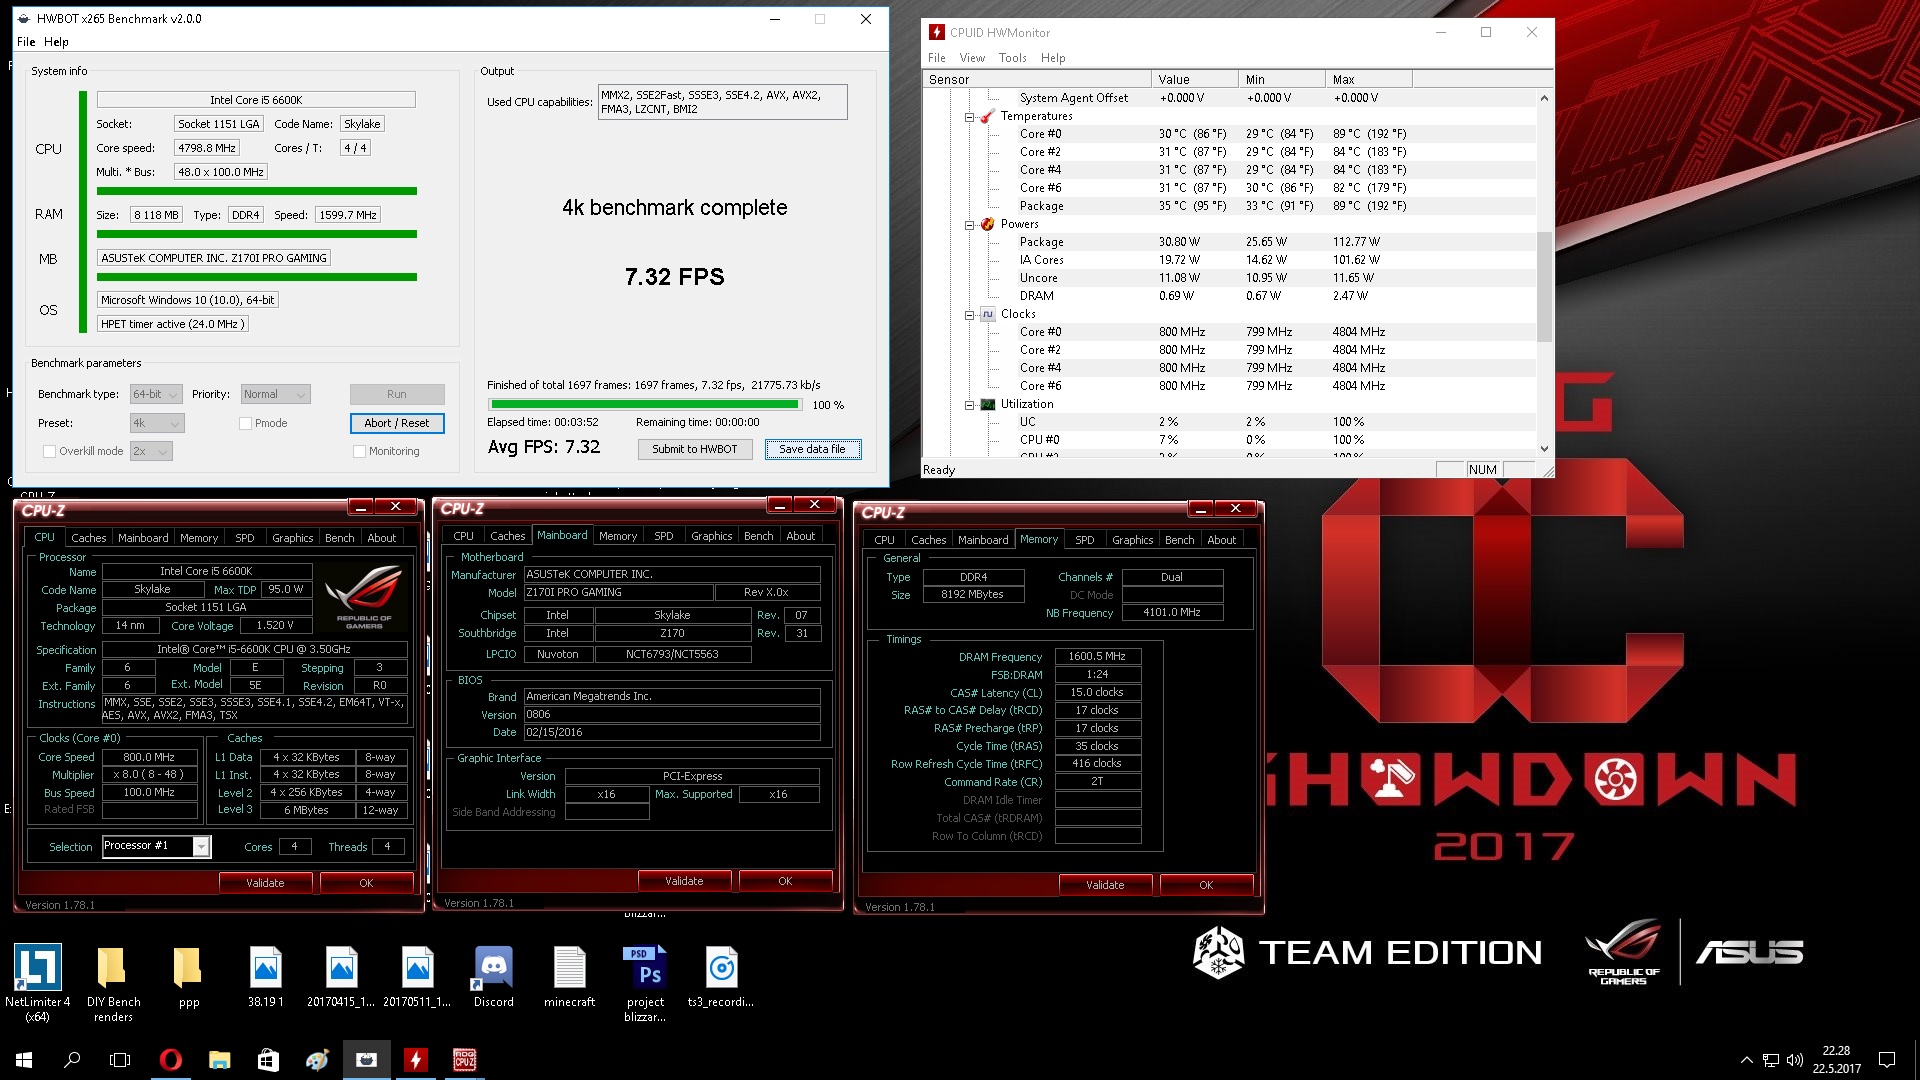Screen dimensions: 1920x1080
Task: Open the Windows Start menu
Action: (x=24, y=1060)
